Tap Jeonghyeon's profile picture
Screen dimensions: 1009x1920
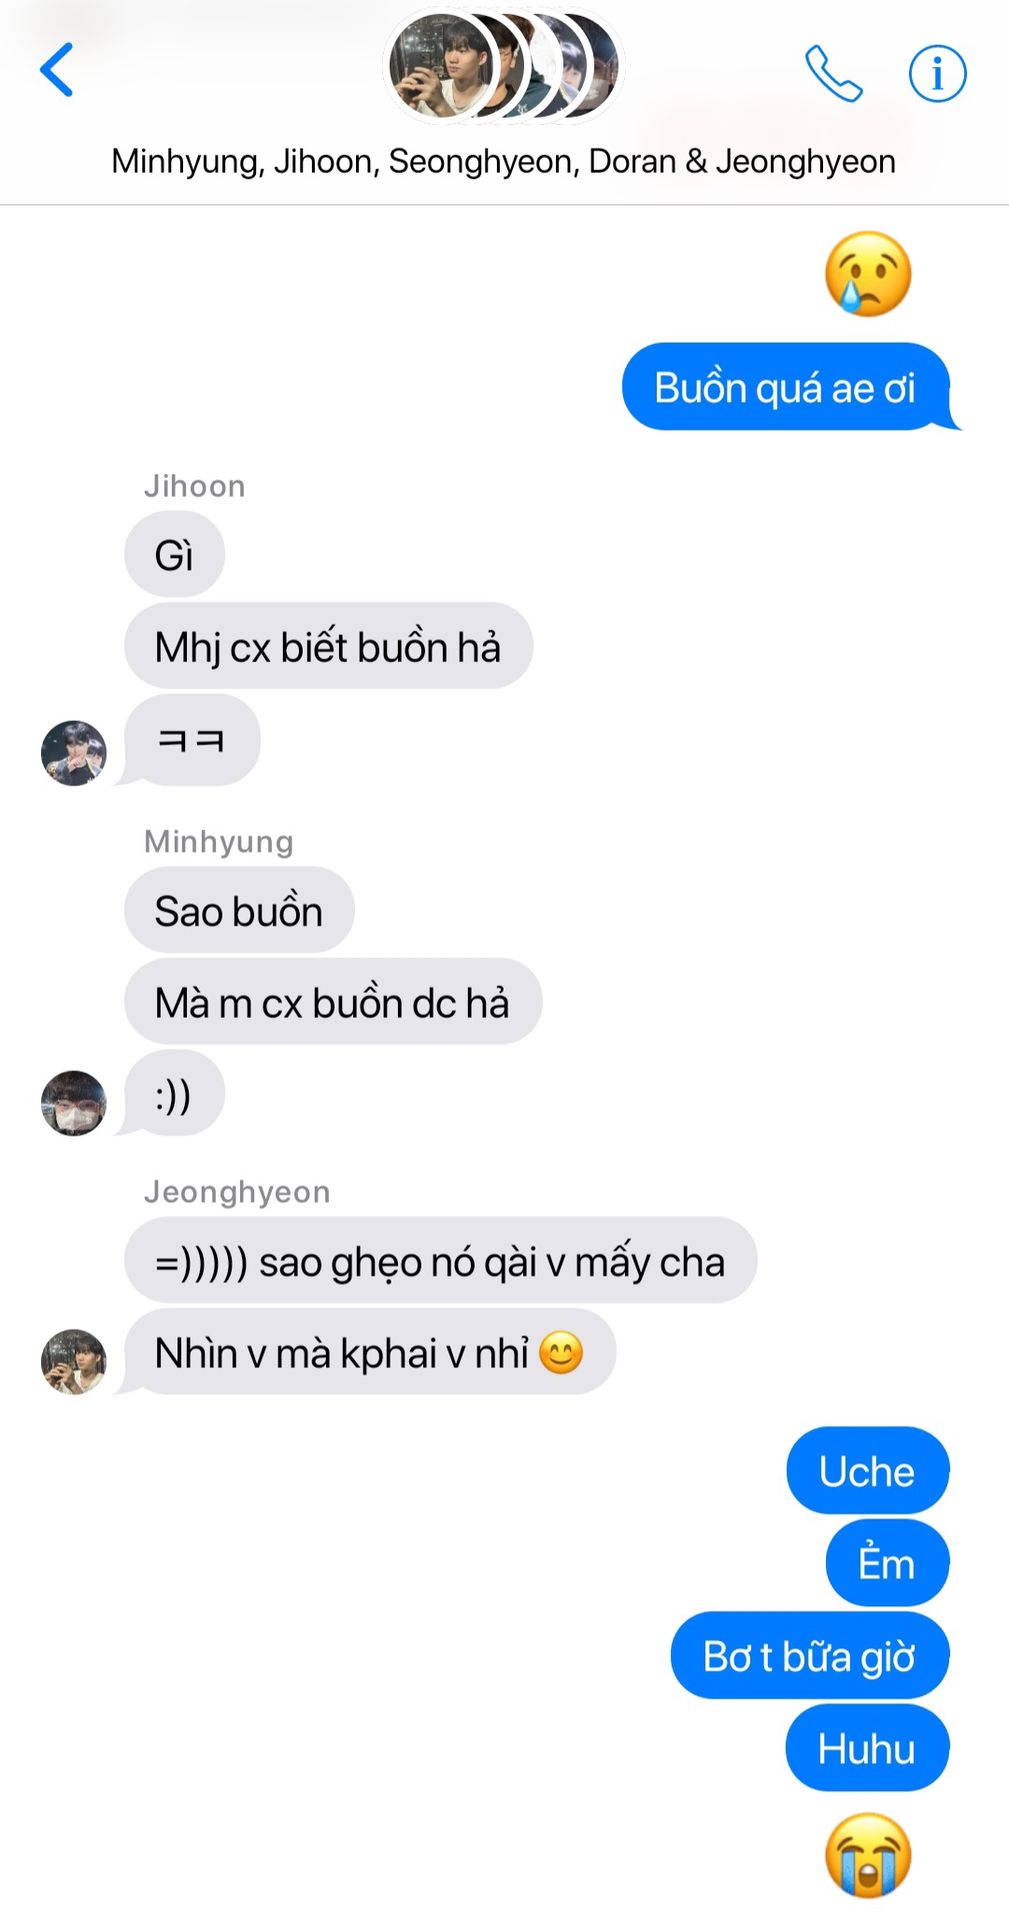tap(73, 1361)
